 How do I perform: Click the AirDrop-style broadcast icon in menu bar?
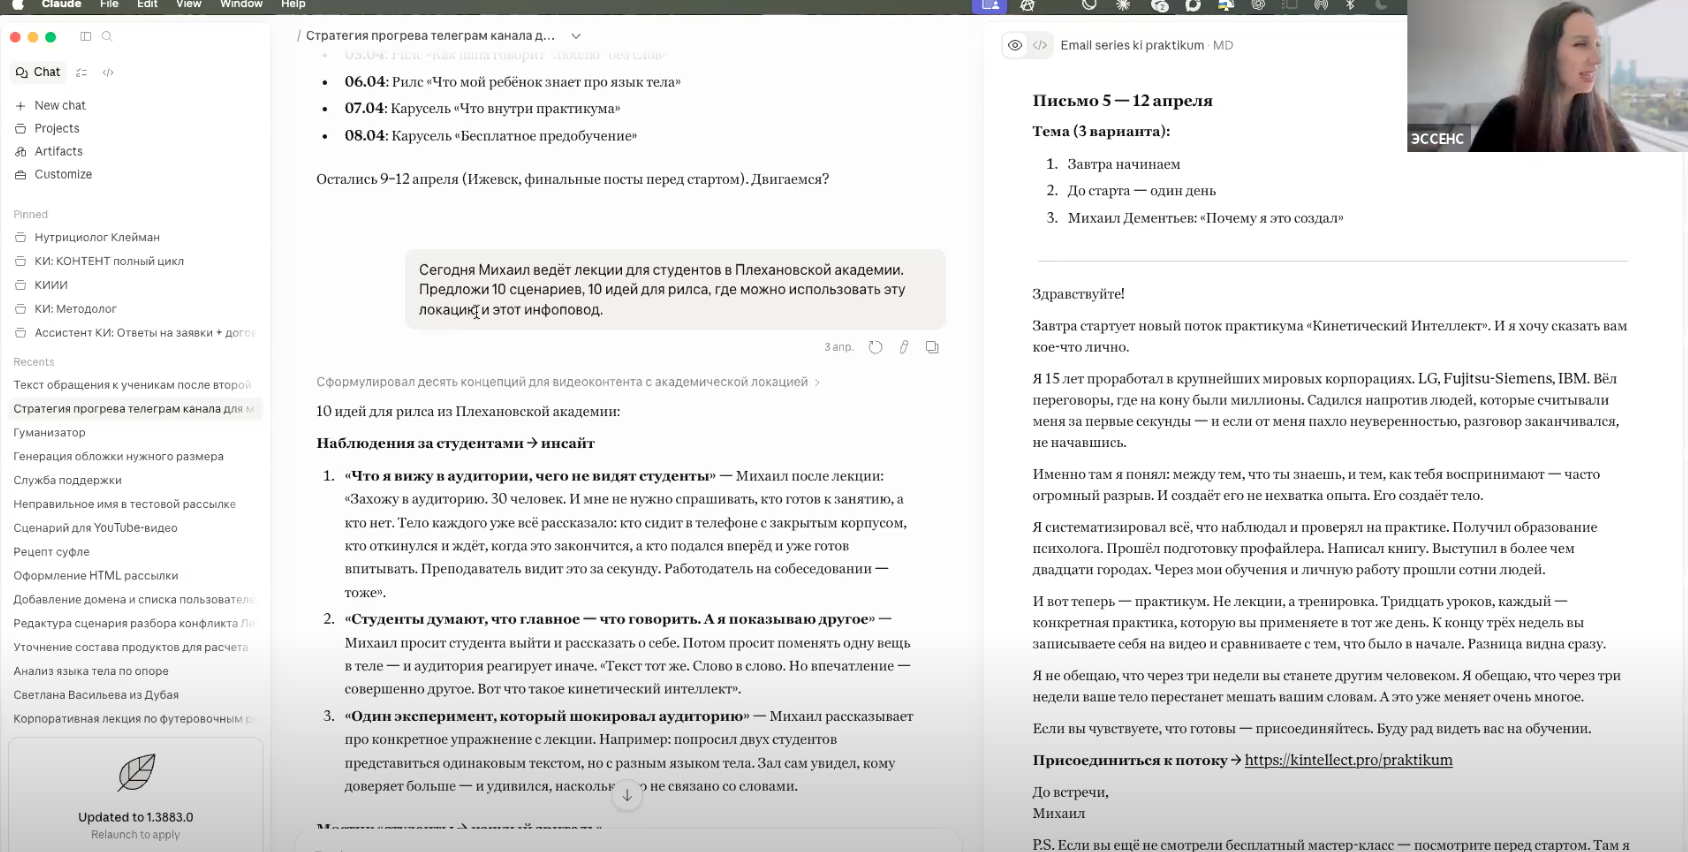pyautogui.click(x=1320, y=5)
